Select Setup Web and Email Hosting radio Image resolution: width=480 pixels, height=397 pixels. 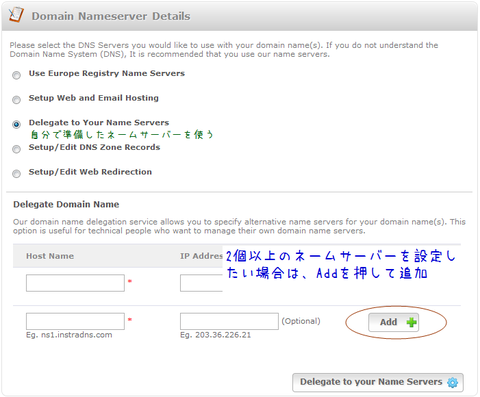coord(16,100)
